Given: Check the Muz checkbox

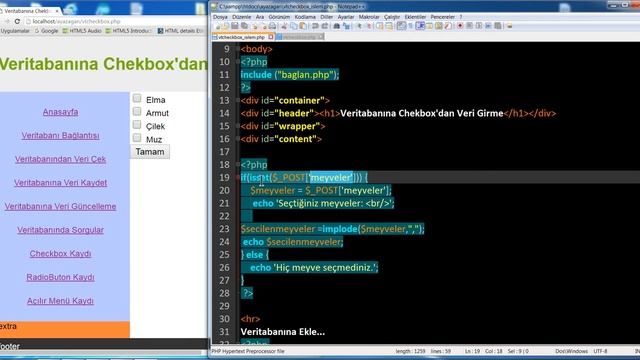Looking at the screenshot, I should pos(137,138).
